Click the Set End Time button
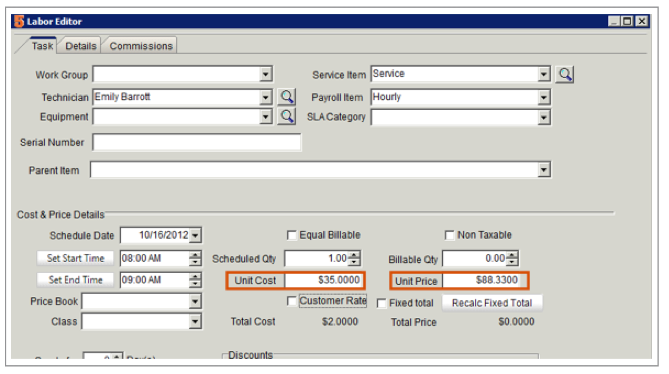 click(x=75, y=280)
